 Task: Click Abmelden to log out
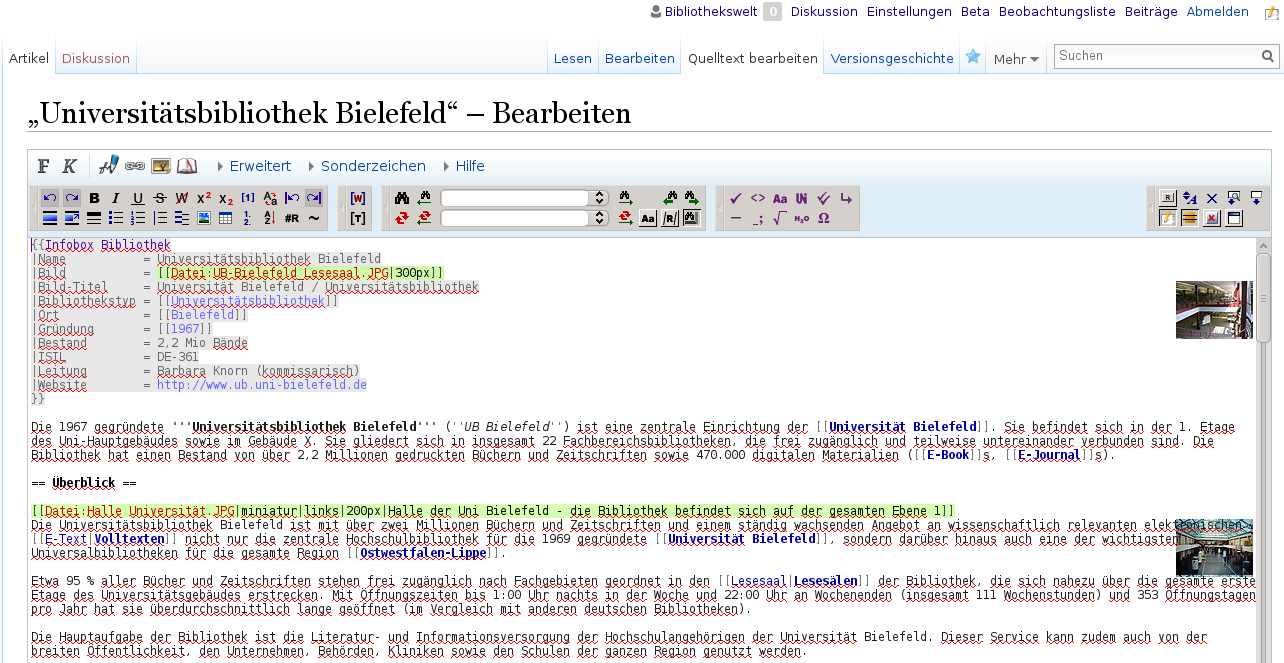tap(1218, 12)
